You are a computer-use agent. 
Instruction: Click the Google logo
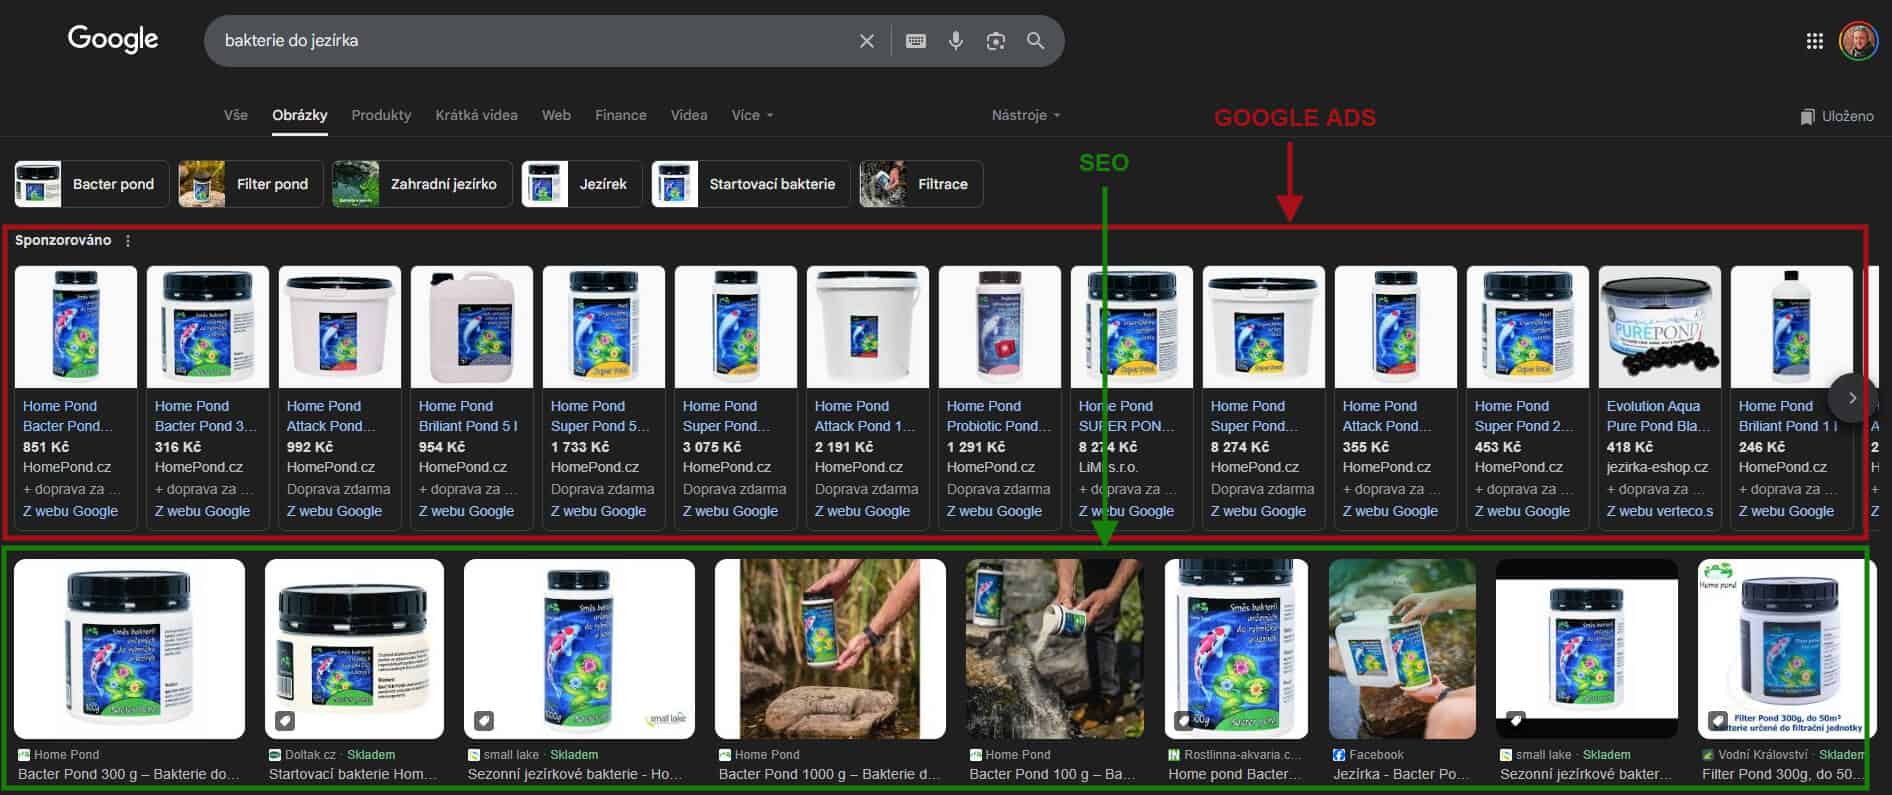click(x=113, y=39)
